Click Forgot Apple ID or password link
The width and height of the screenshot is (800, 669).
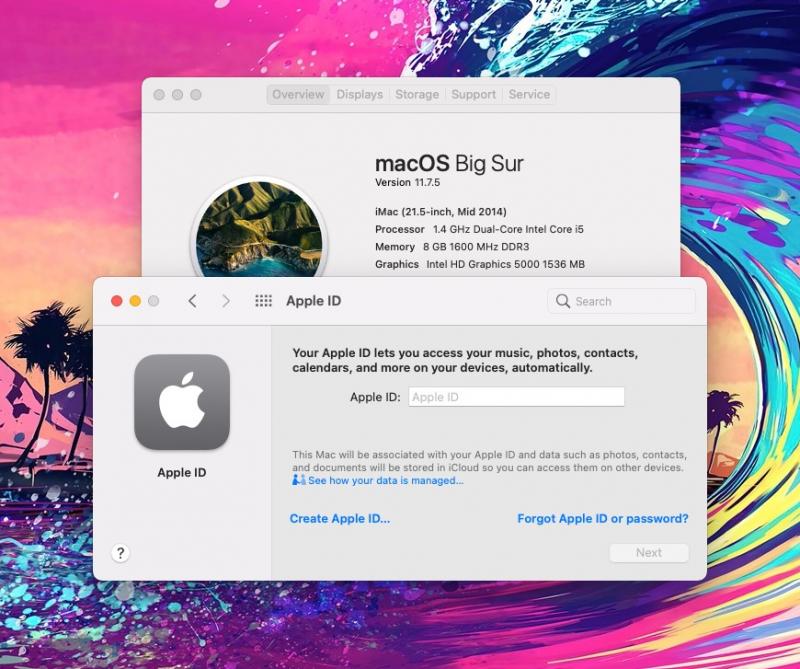pyautogui.click(x=603, y=518)
